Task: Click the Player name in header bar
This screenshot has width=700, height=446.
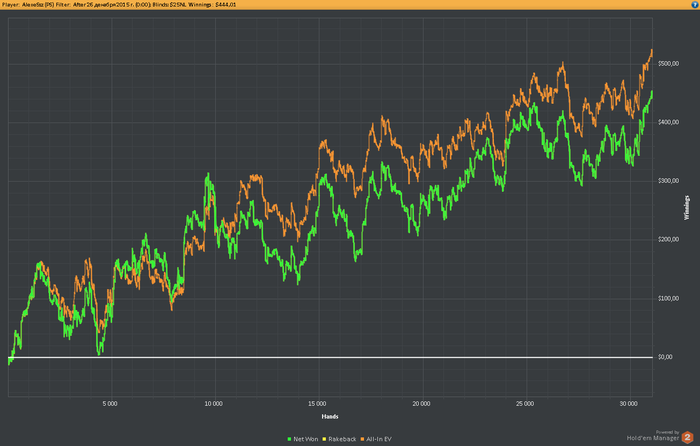Action: 28,4
